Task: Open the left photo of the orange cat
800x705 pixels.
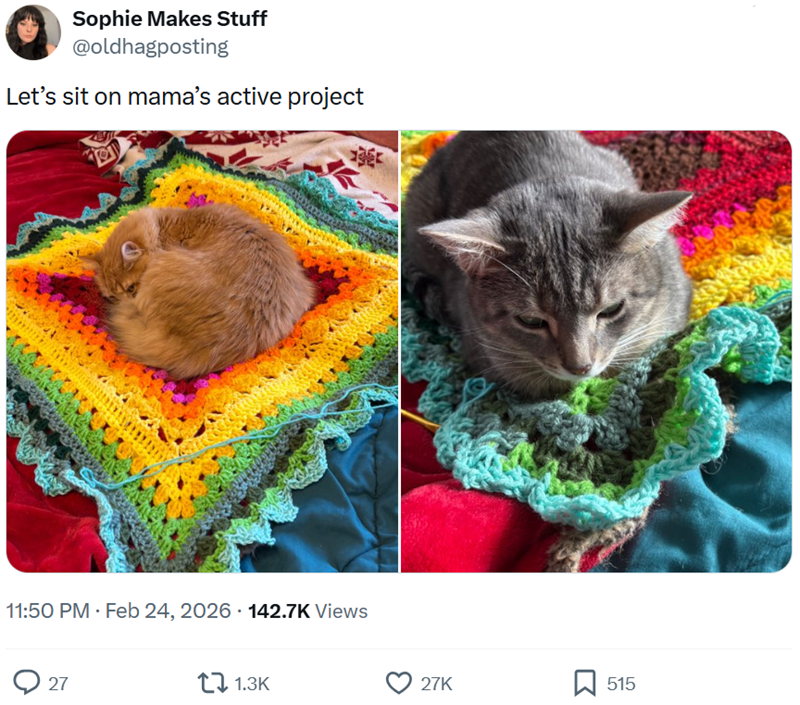Action: pos(200,350)
